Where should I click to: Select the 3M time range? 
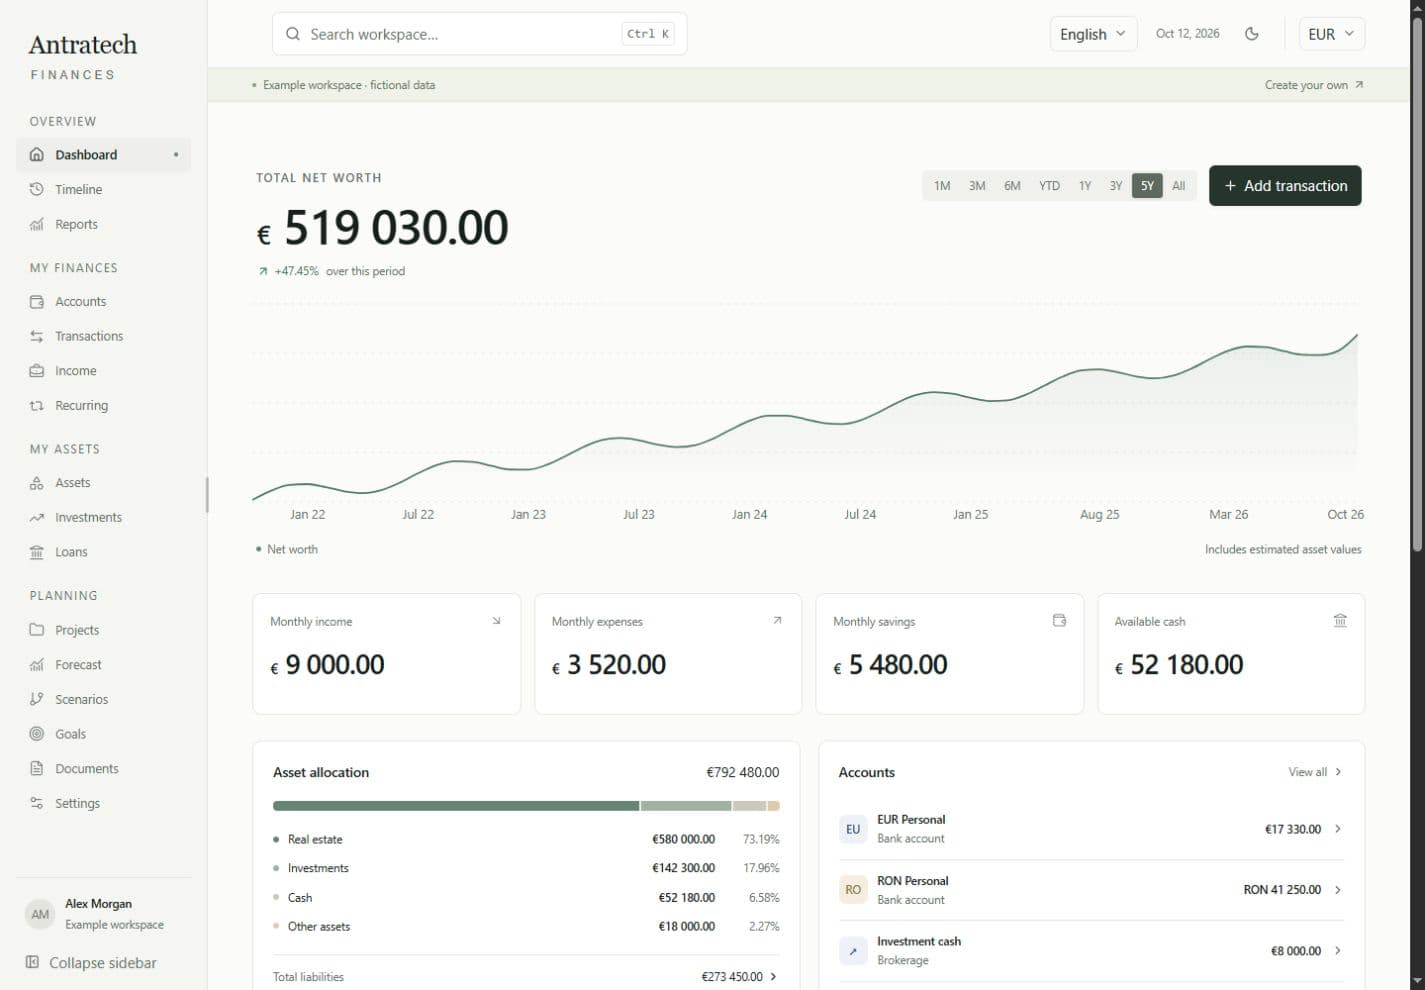[977, 186]
